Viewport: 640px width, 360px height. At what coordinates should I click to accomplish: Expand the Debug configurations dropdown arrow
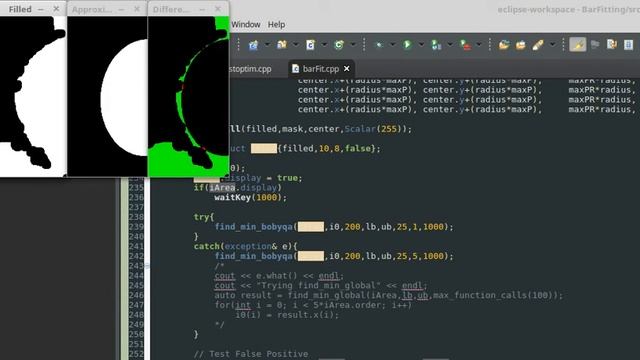pos(392,44)
